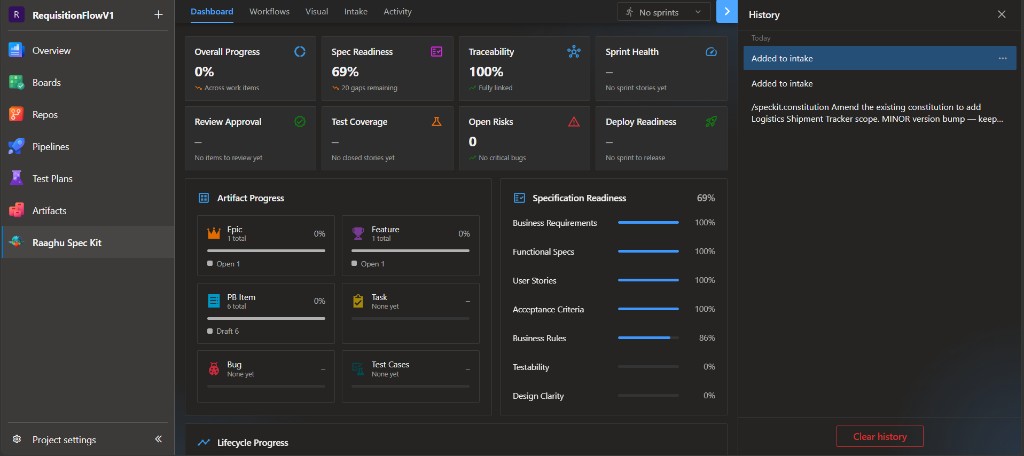Image resolution: width=1024 pixels, height=456 pixels.
Task: Switch to the Dashboard tab
Action: point(212,12)
